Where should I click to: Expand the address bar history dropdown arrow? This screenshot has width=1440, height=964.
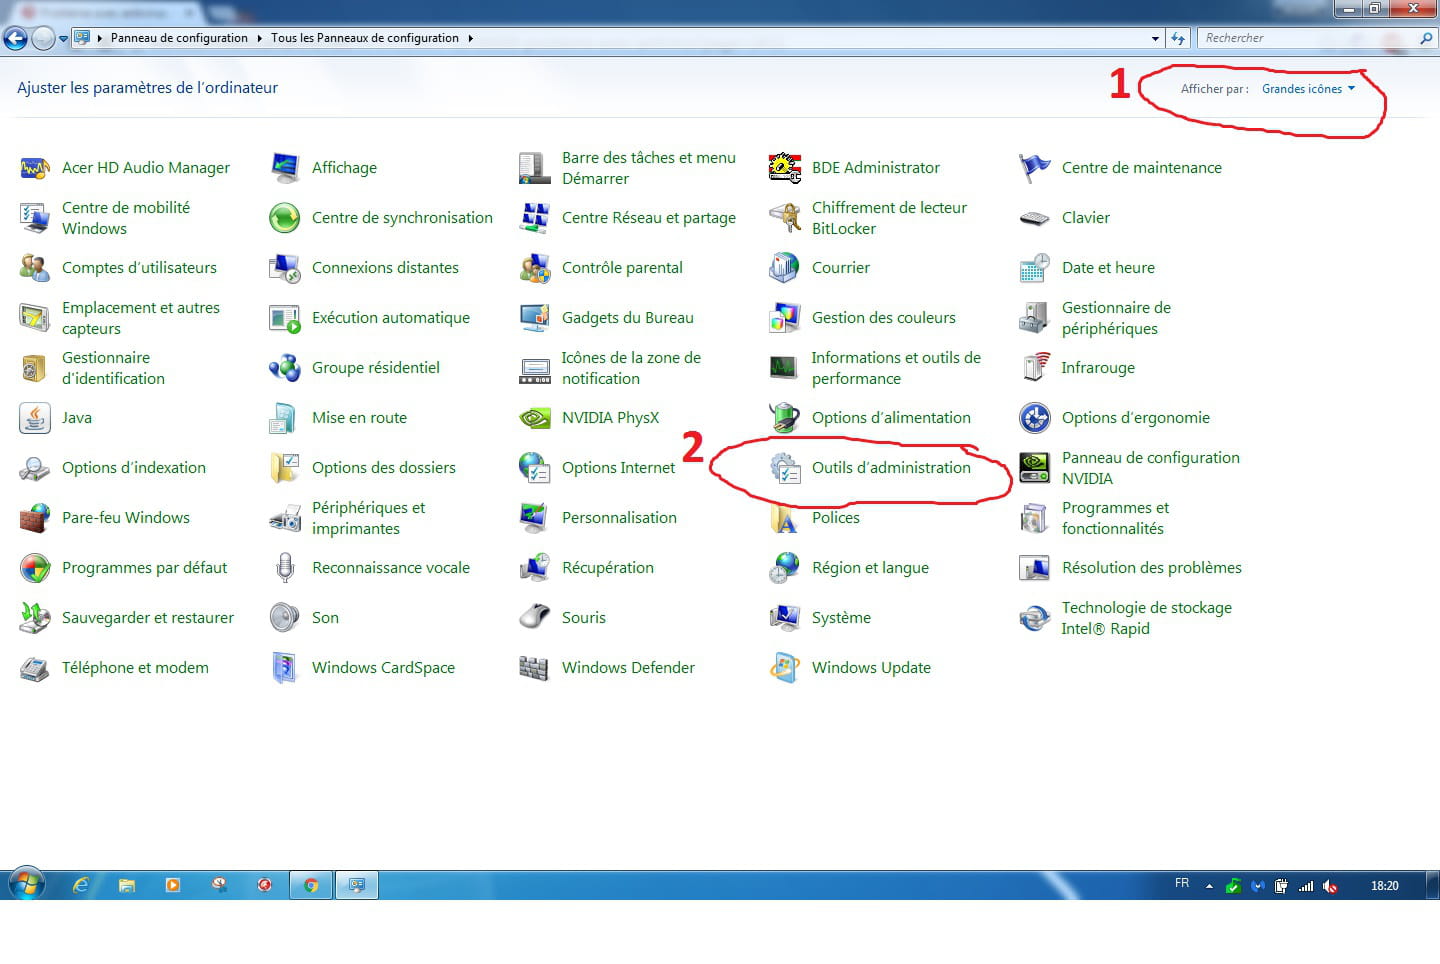tap(1155, 39)
